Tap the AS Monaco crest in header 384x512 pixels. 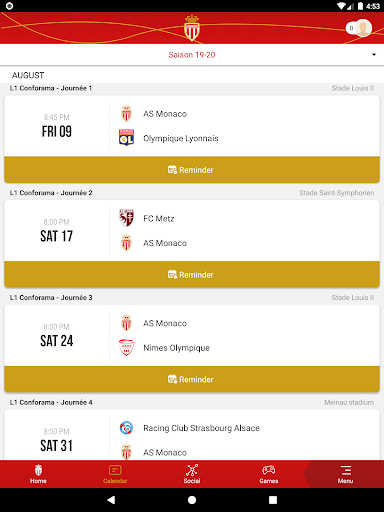coord(192,28)
